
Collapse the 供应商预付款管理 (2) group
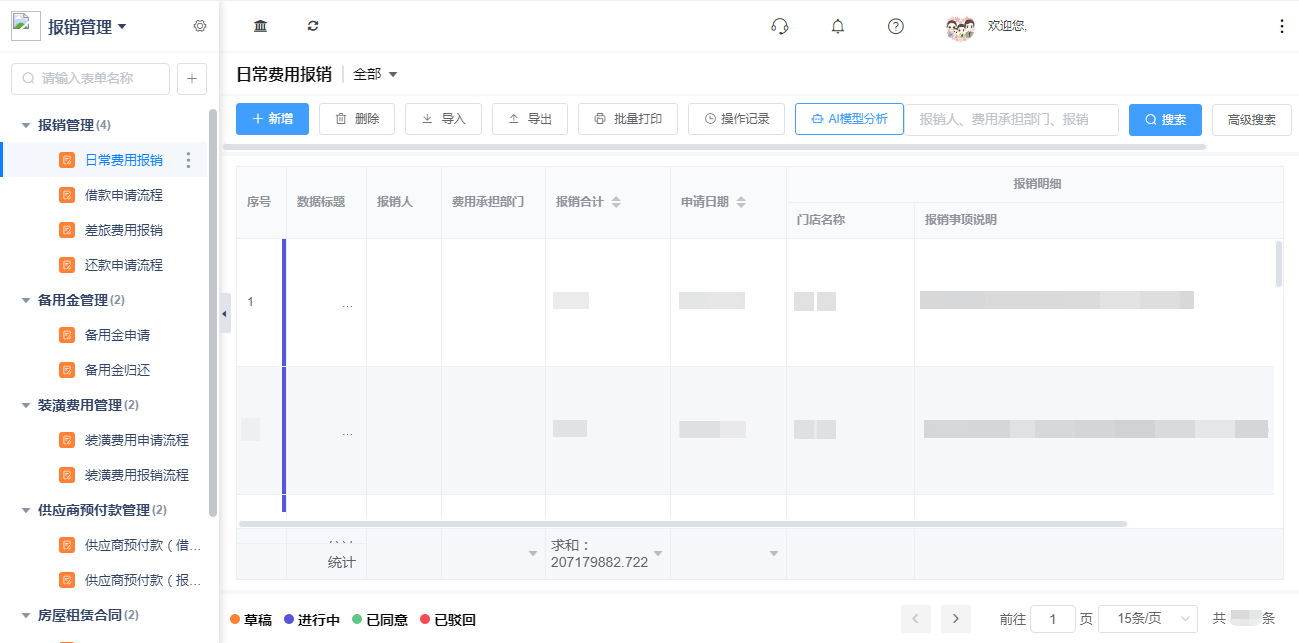(26, 510)
